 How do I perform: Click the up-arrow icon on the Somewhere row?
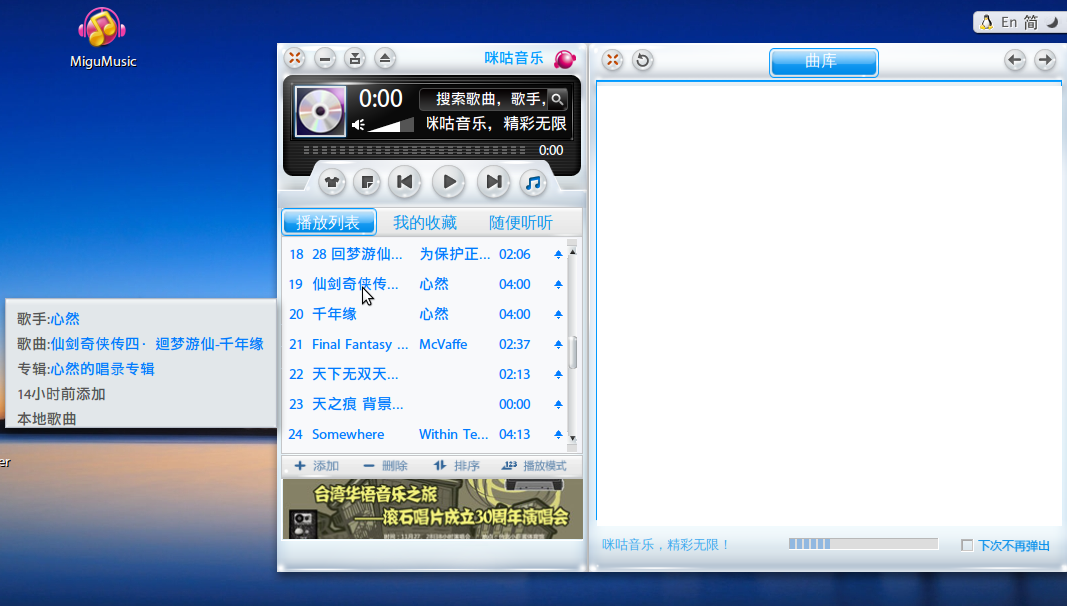point(558,434)
